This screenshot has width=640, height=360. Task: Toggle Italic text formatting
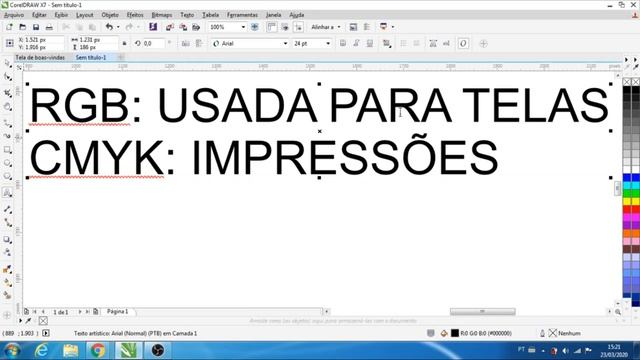356,43
